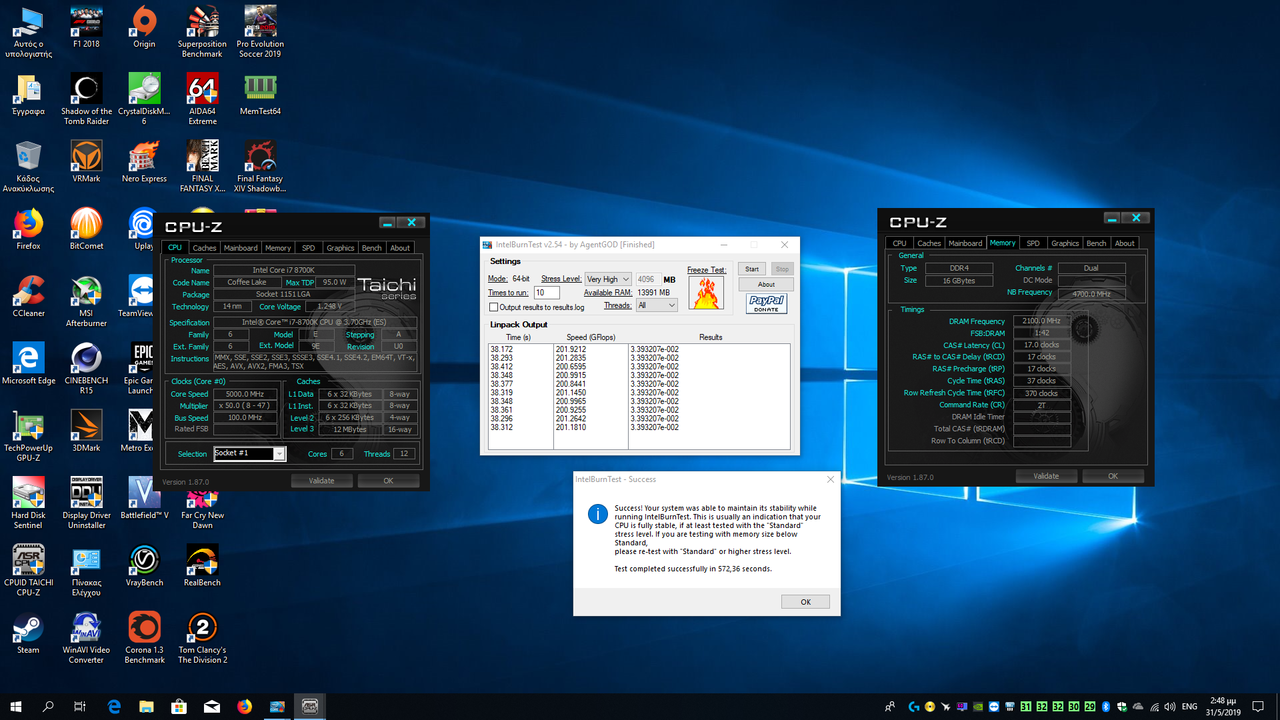Open Task View from the taskbar
This screenshot has width=1280, height=720.
(82, 706)
